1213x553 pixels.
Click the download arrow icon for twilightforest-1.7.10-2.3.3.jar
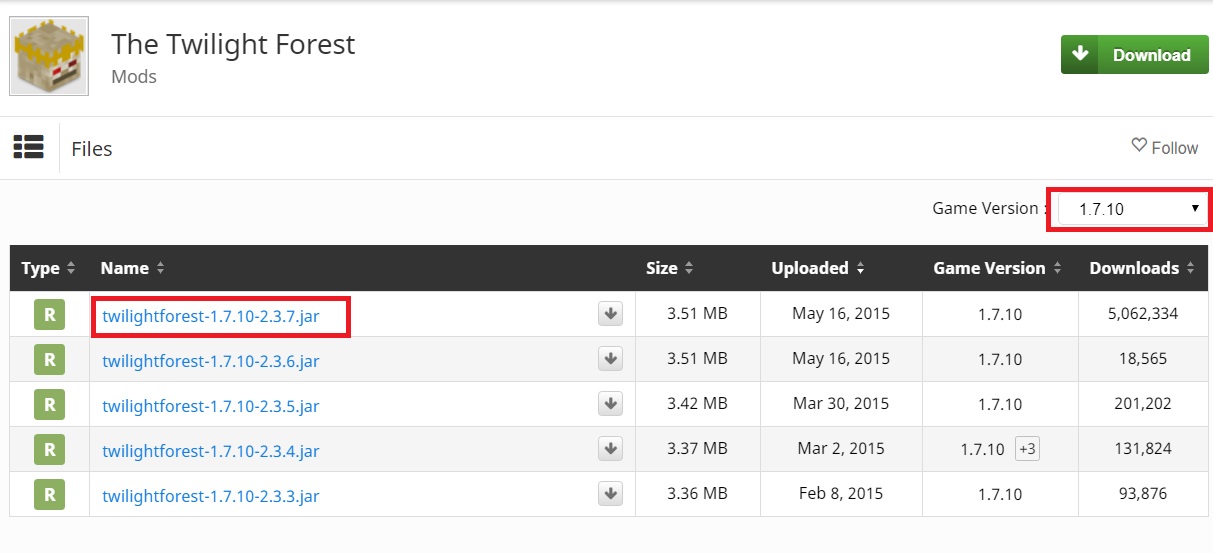611,494
